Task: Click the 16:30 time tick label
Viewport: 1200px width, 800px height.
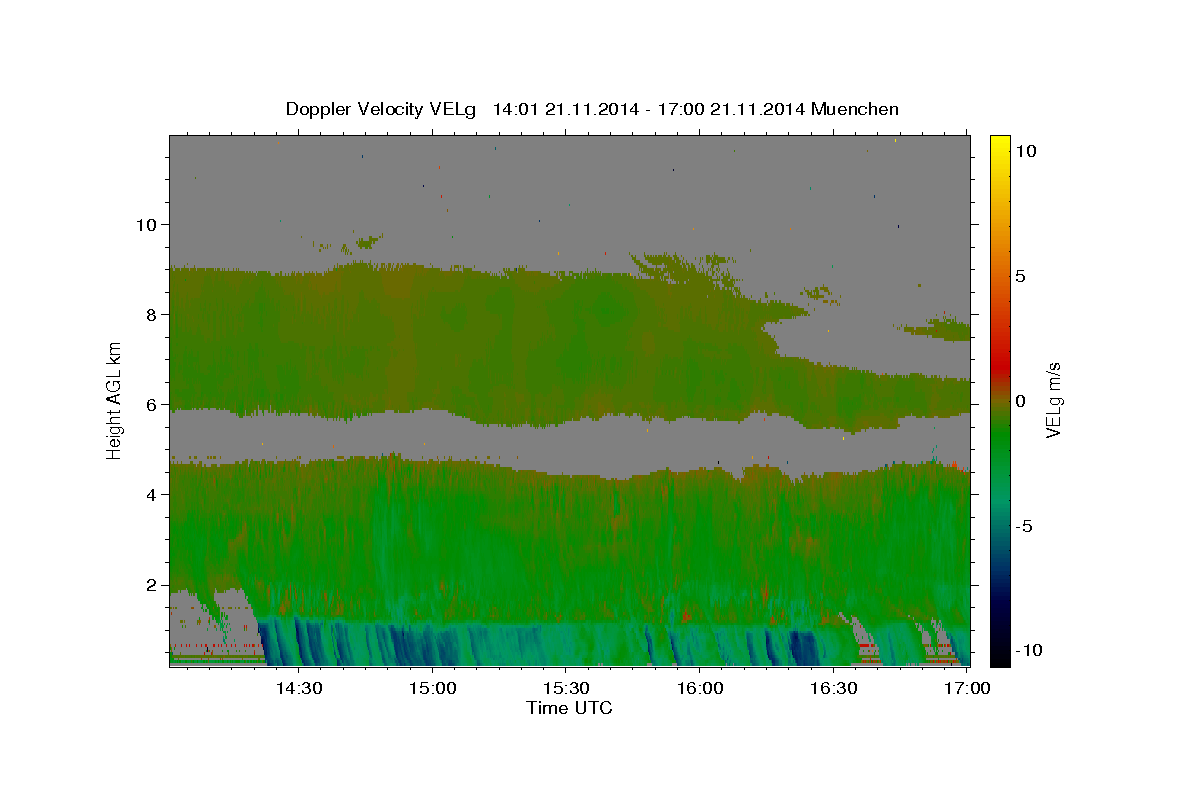Action: 833,689
